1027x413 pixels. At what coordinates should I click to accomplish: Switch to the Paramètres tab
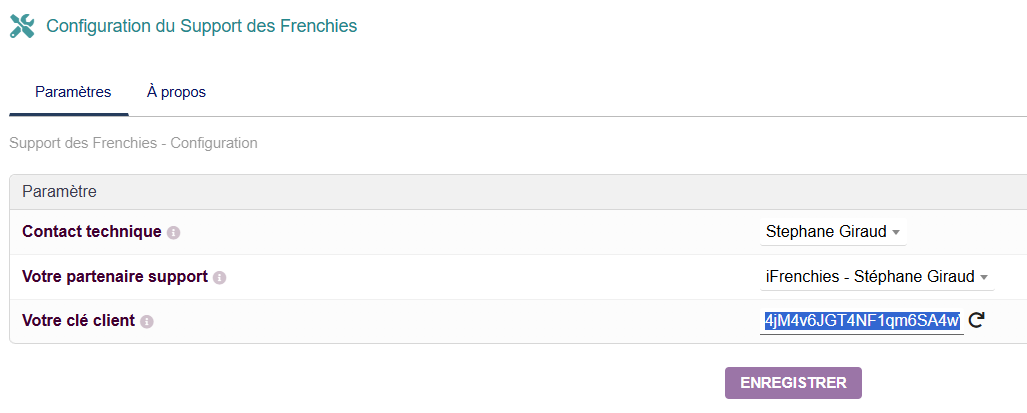[x=73, y=92]
